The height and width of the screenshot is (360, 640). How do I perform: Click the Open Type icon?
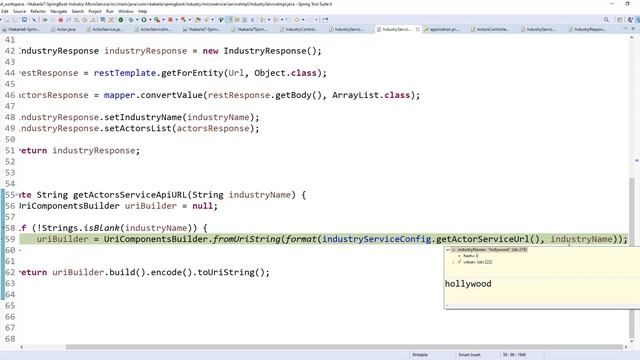198,20
